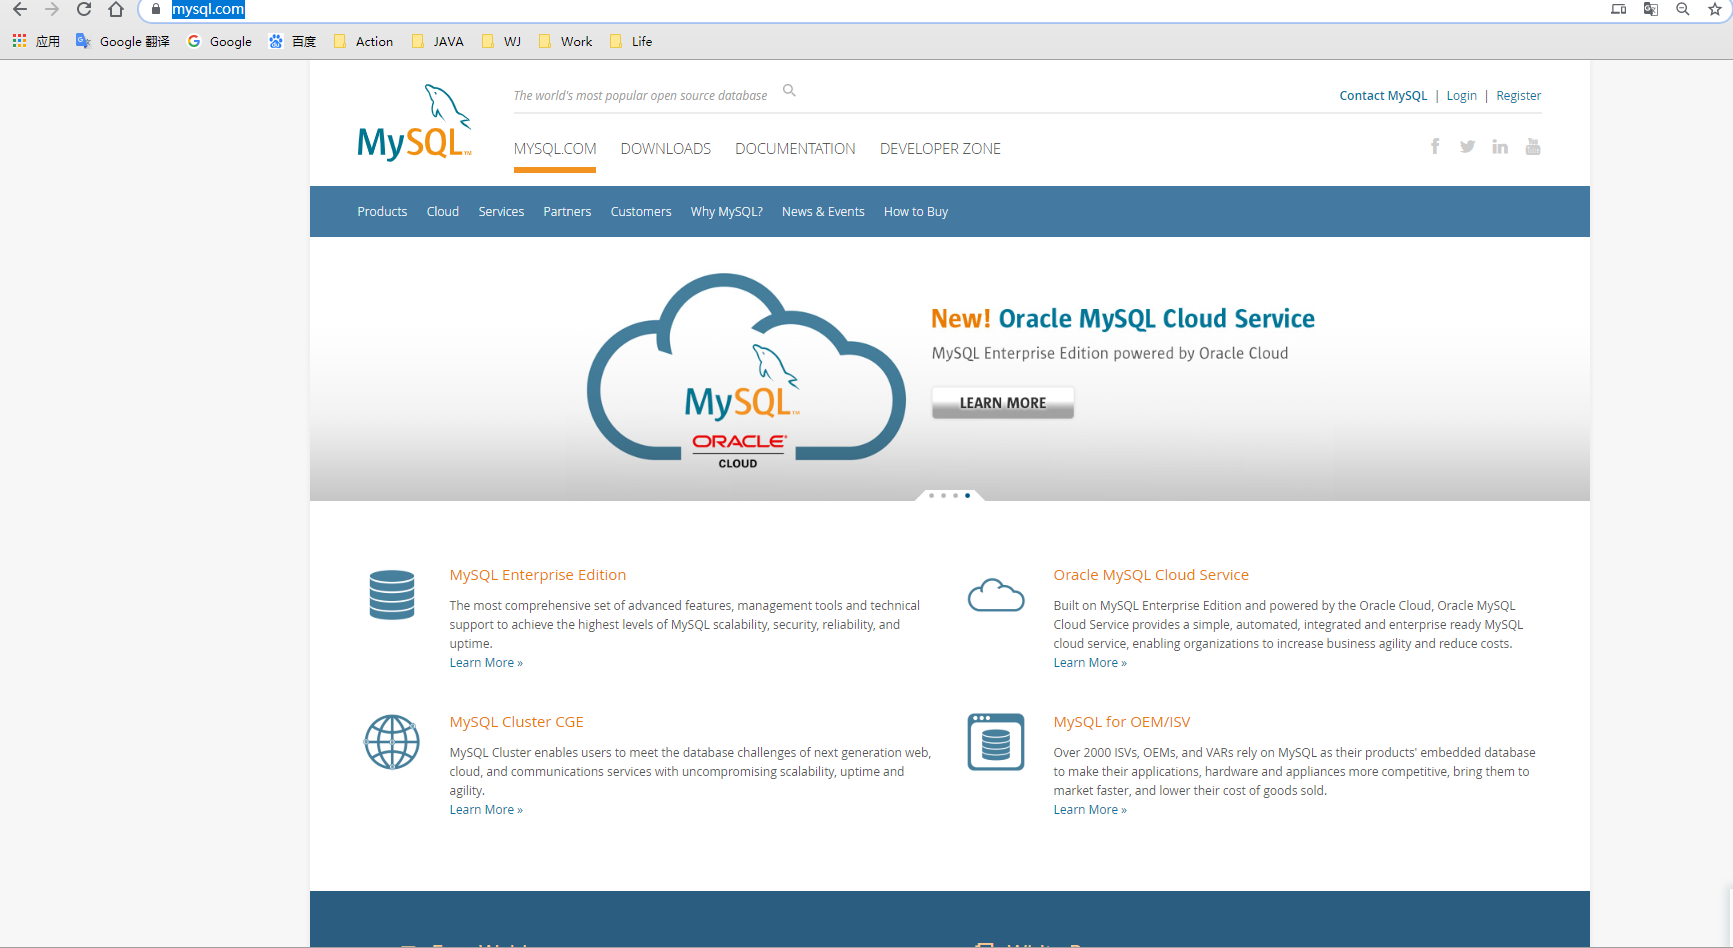
Task: Open the Oracle MySQL Cloud Service heading link
Action: click(1151, 575)
